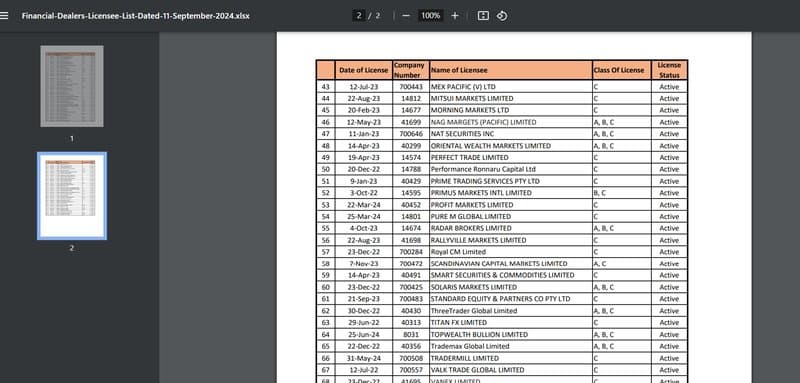Click the License Status column header
This screenshot has width=800, height=383.
pyautogui.click(x=669, y=70)
